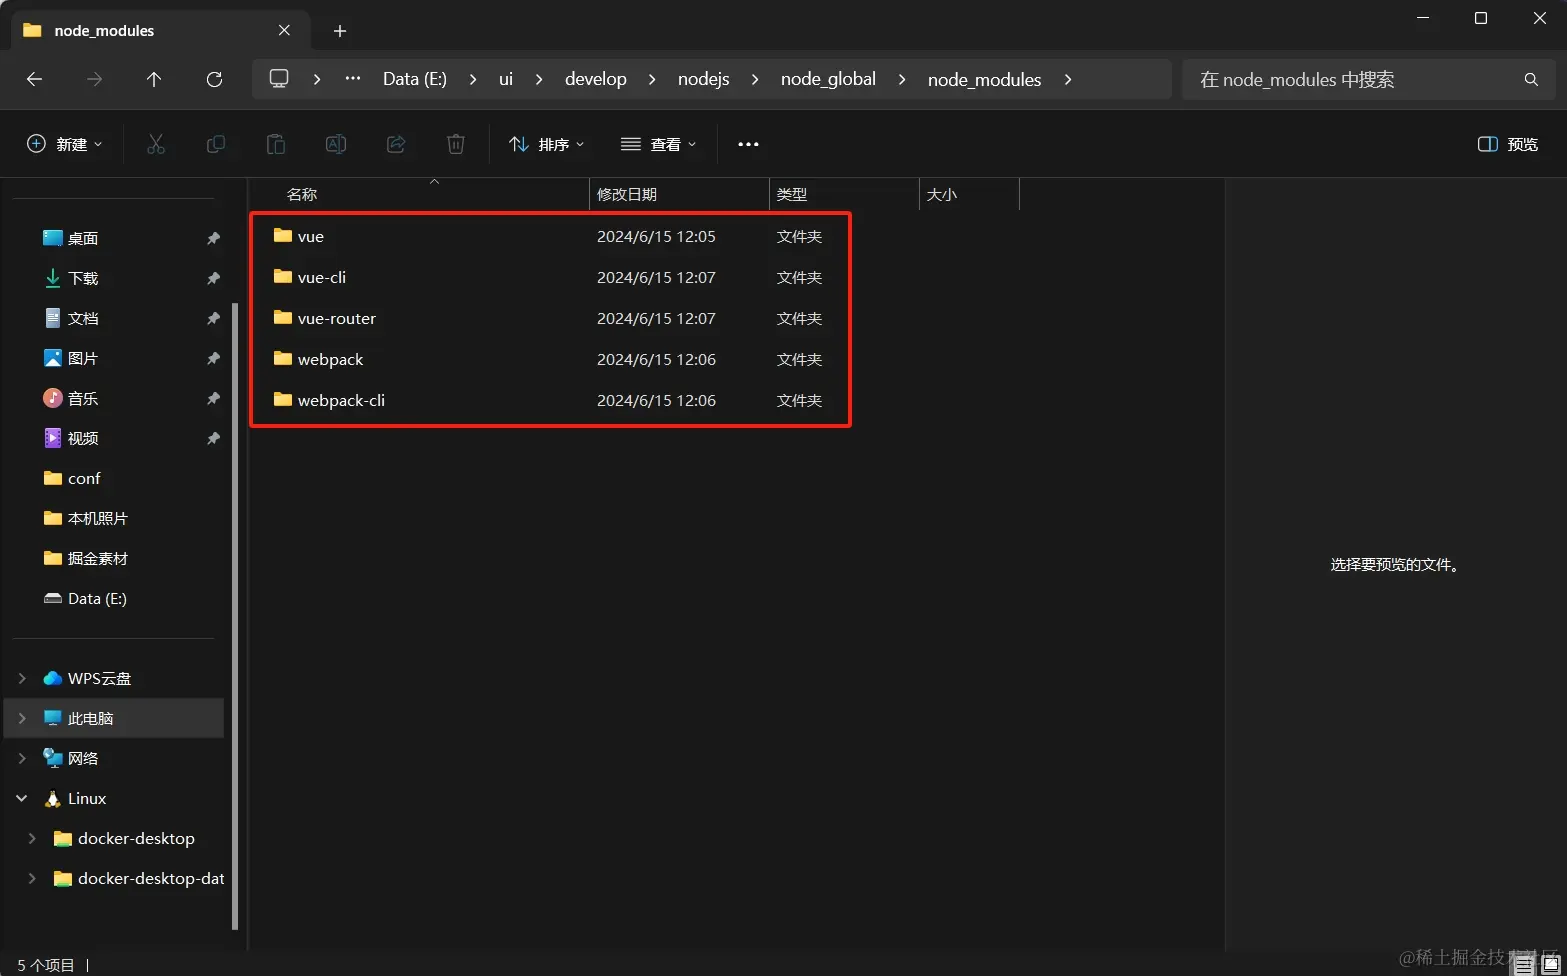1567x976 pixels.
Task: Go back to the previous folder
Action: click(35, 79)
